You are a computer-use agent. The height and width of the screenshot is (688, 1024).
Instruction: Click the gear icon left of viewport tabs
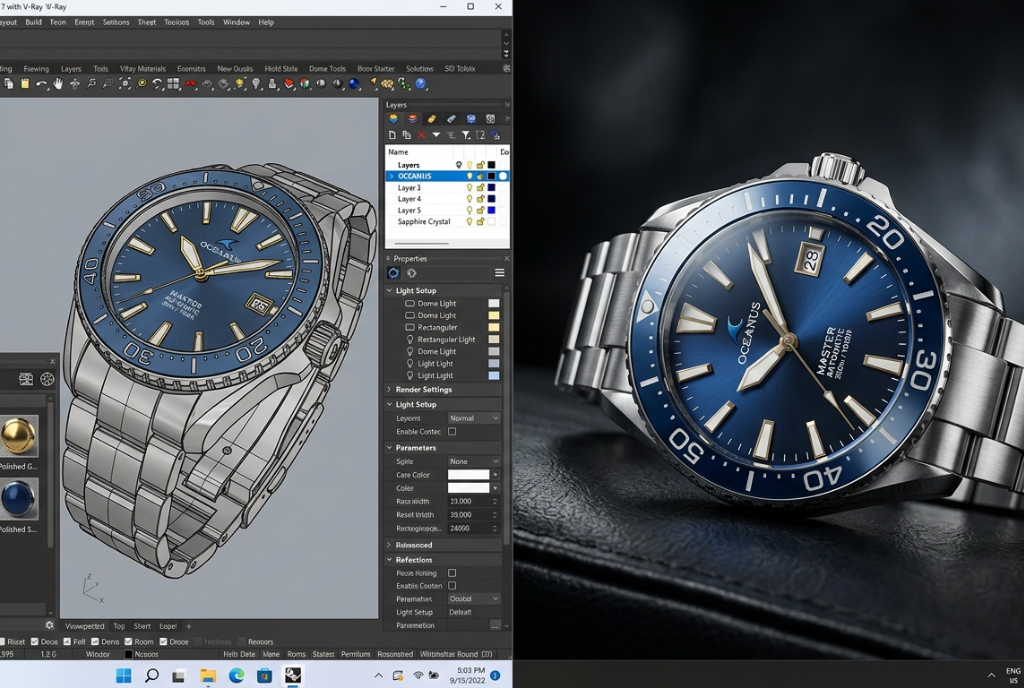click(49, 625)
